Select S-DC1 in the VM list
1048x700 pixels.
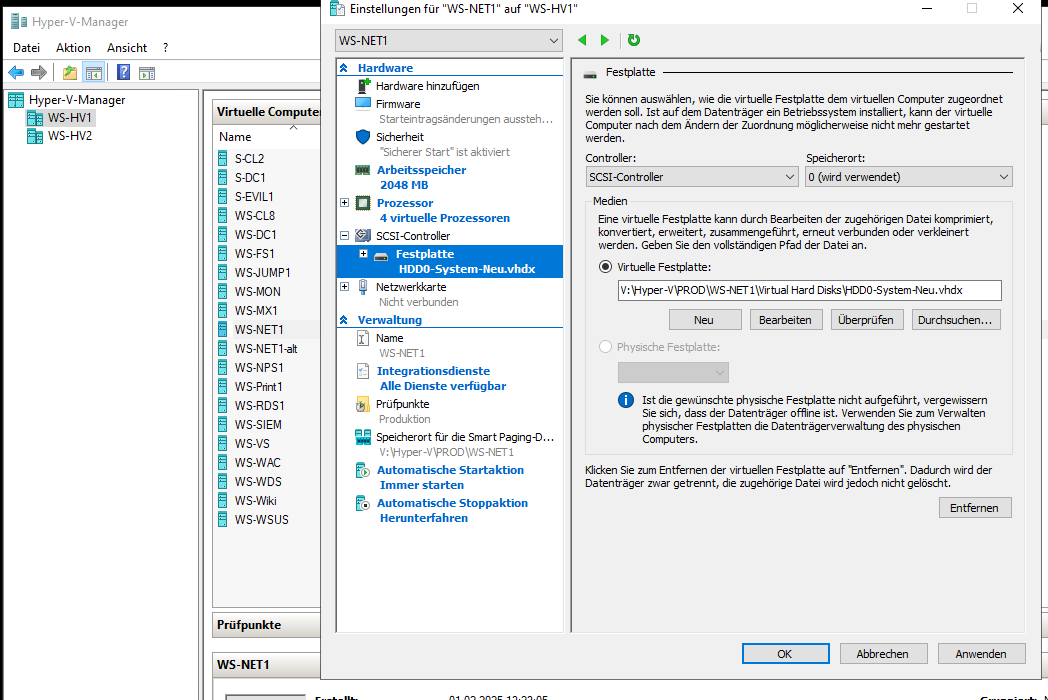[x=250, y=177]
